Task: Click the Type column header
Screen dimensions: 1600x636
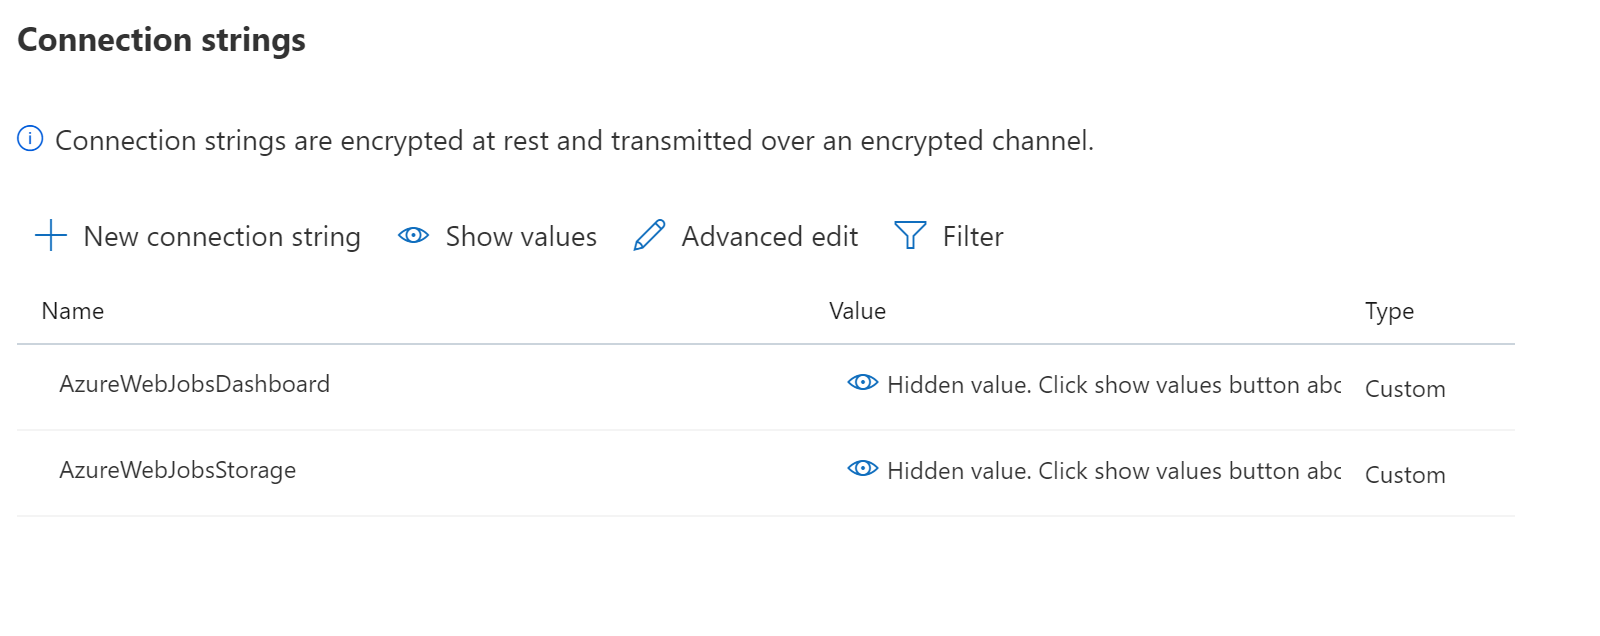Action: [x=1389, y=312]
